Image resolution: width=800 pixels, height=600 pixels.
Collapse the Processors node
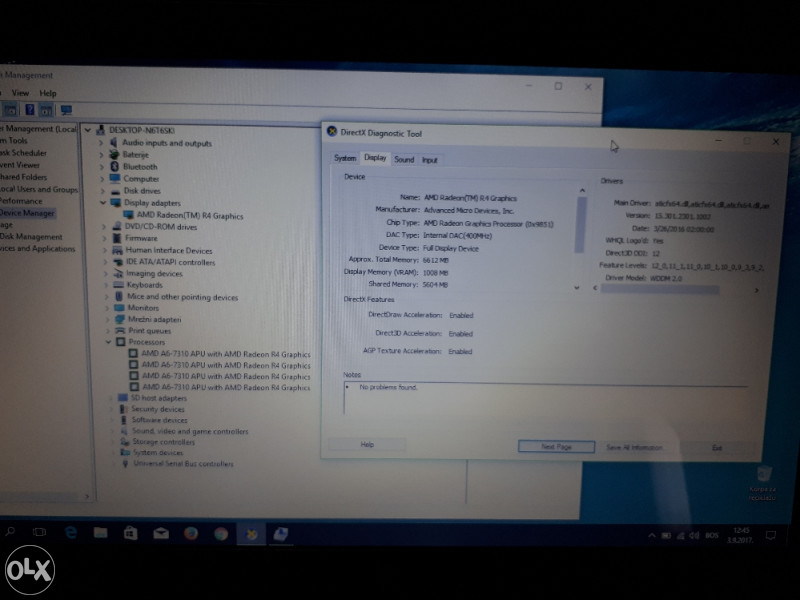coord(108,342)
